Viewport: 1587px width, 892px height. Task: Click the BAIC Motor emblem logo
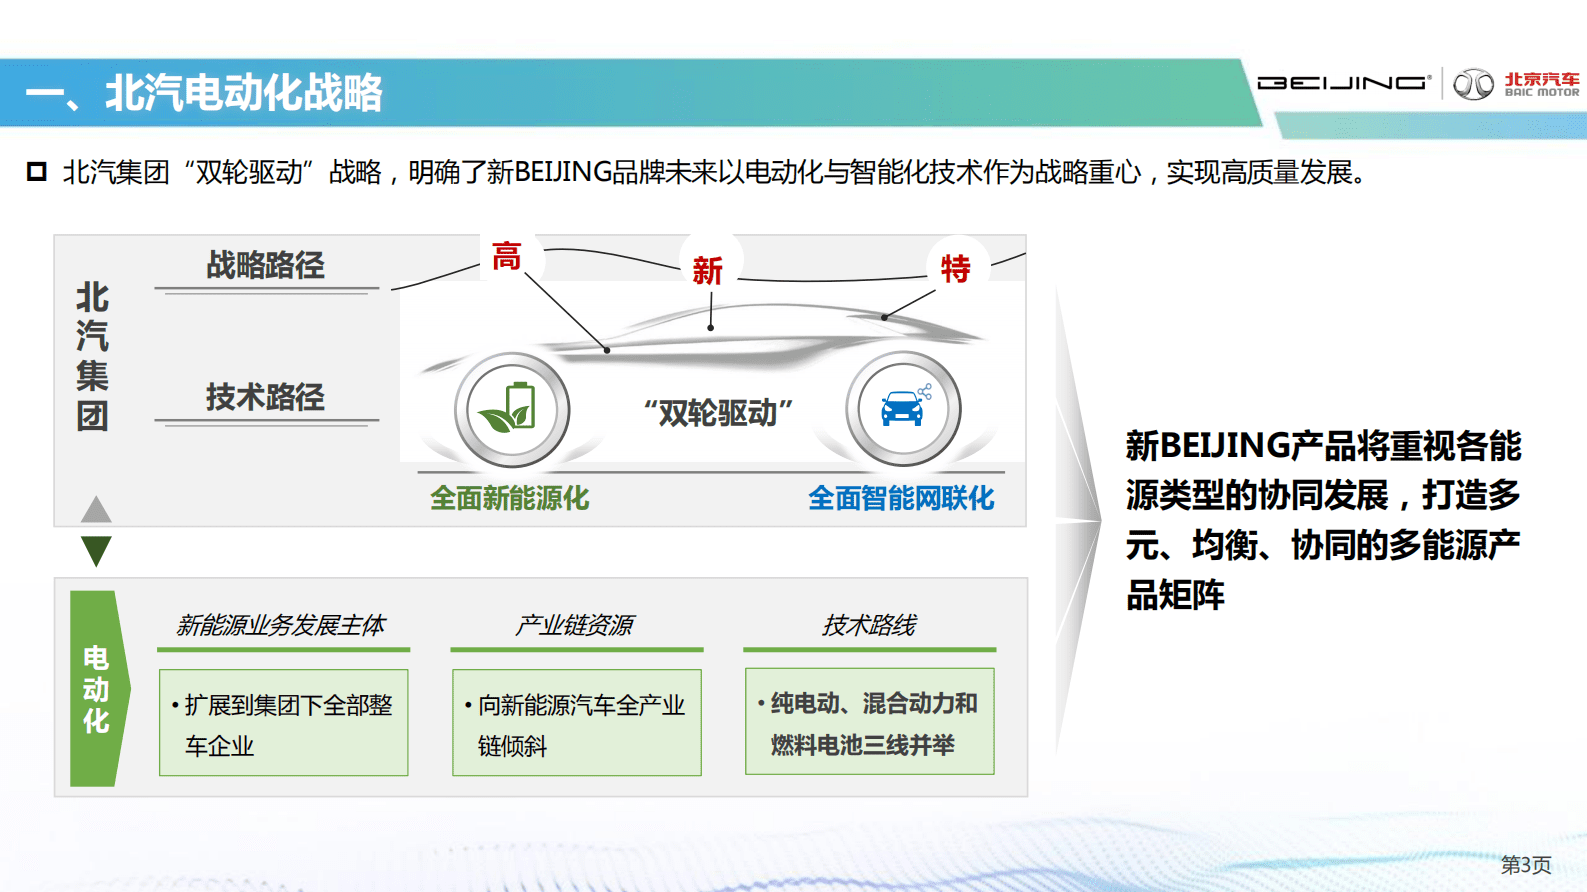(x=1473, y=84)
